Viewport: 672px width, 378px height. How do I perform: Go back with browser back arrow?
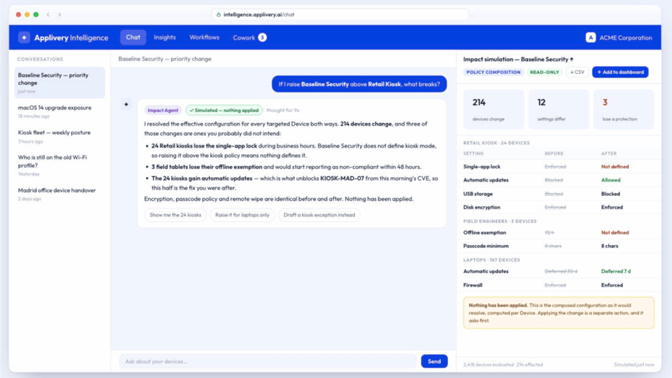(x=48, y=15)
